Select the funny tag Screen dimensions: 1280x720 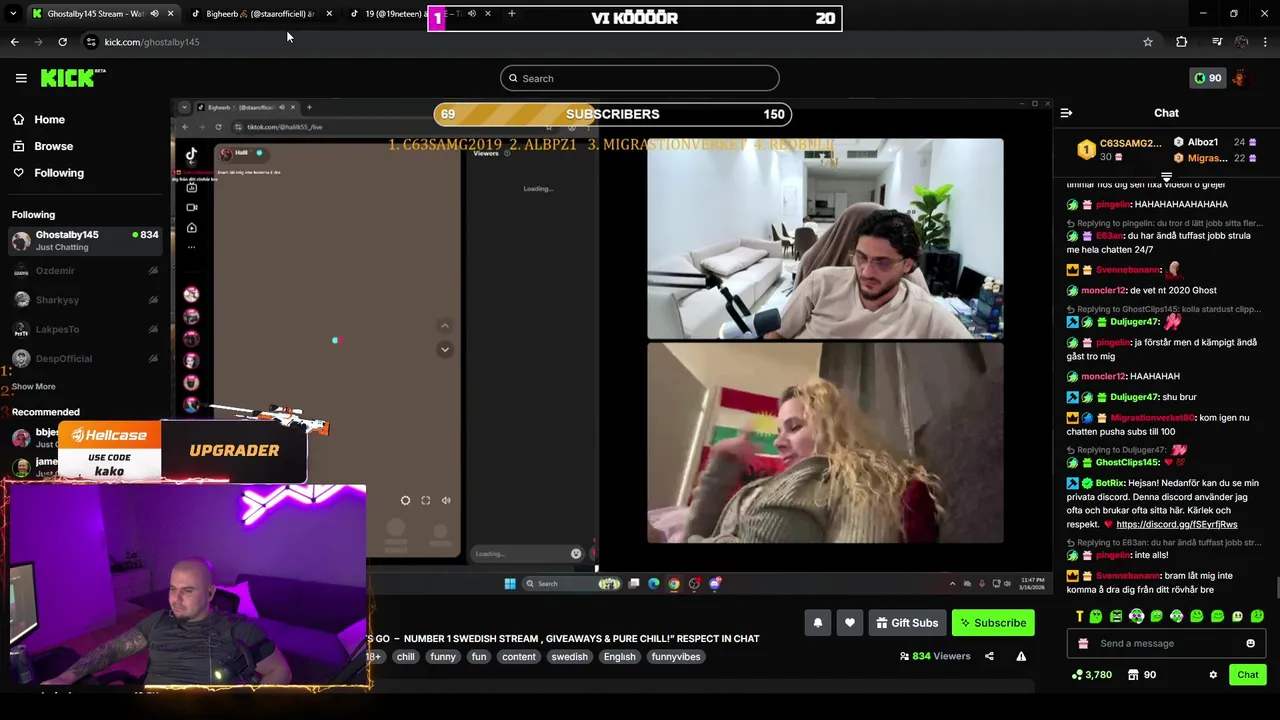(443, 657)
